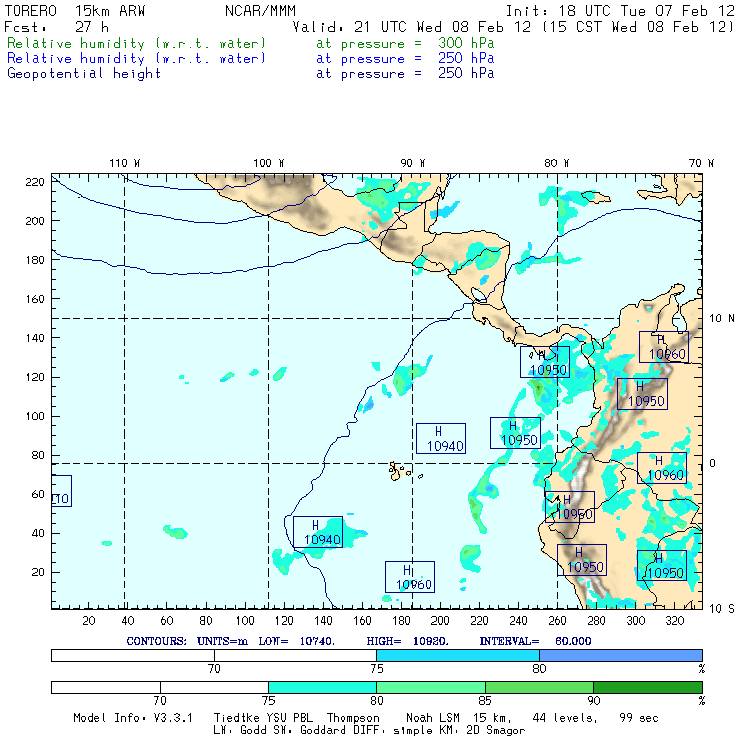
Task: Click the cyan 75-80% segment in upper colorbar
Action: 457,655
